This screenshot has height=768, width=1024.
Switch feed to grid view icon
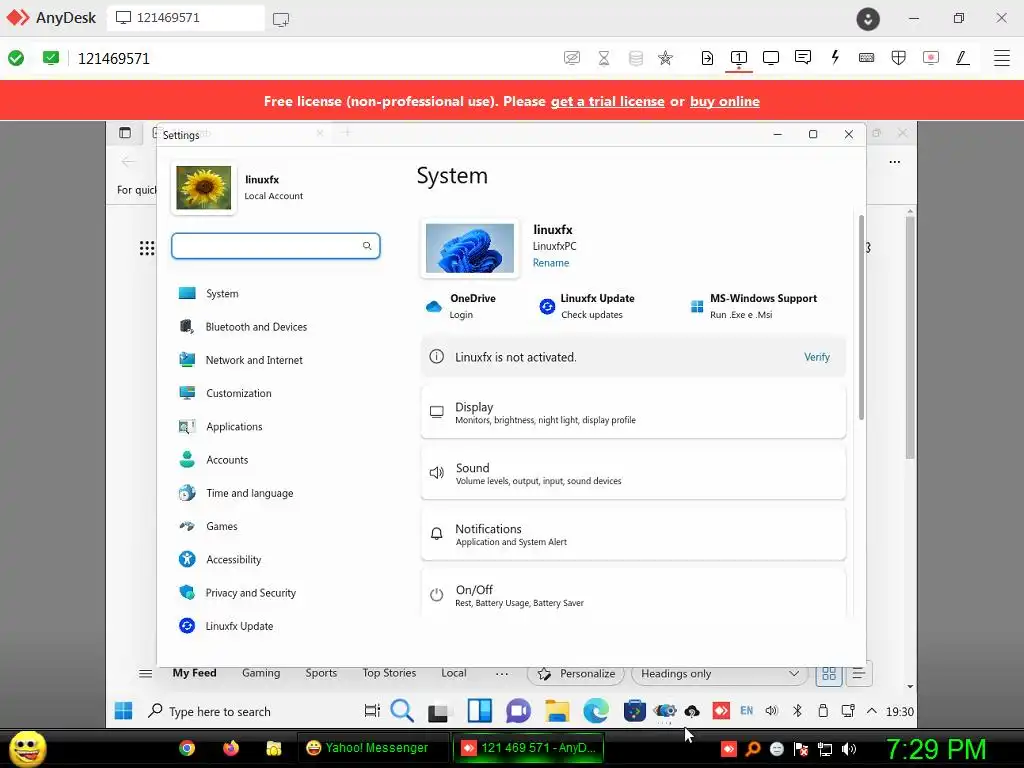tap(829, 674)
